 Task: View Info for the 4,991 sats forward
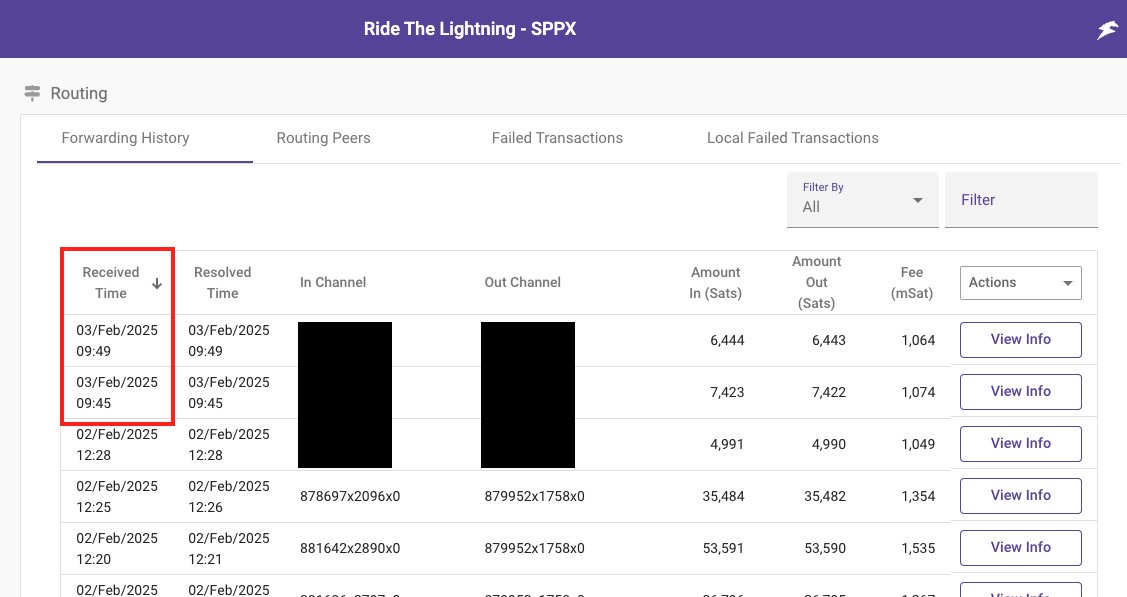[1021, 443]
